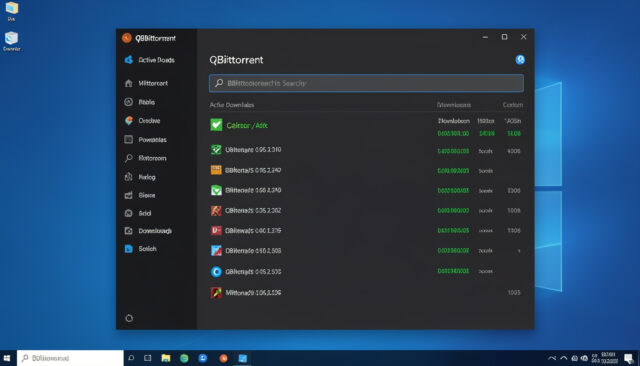This screenshot has width=640, height=366.
Task: Open the blue circle app on the taskbar
Action: pos(203,358)
